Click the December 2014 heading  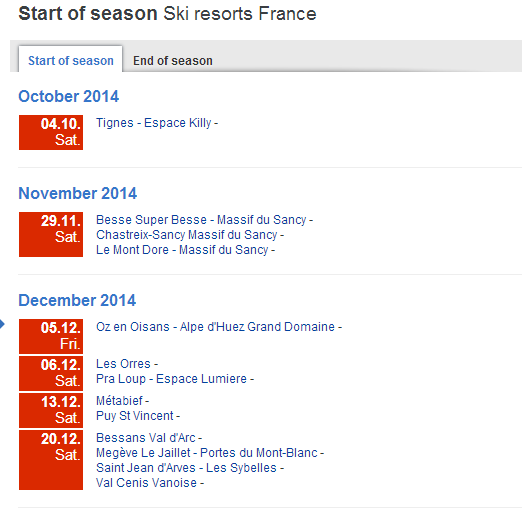click(x=77, y=300)
